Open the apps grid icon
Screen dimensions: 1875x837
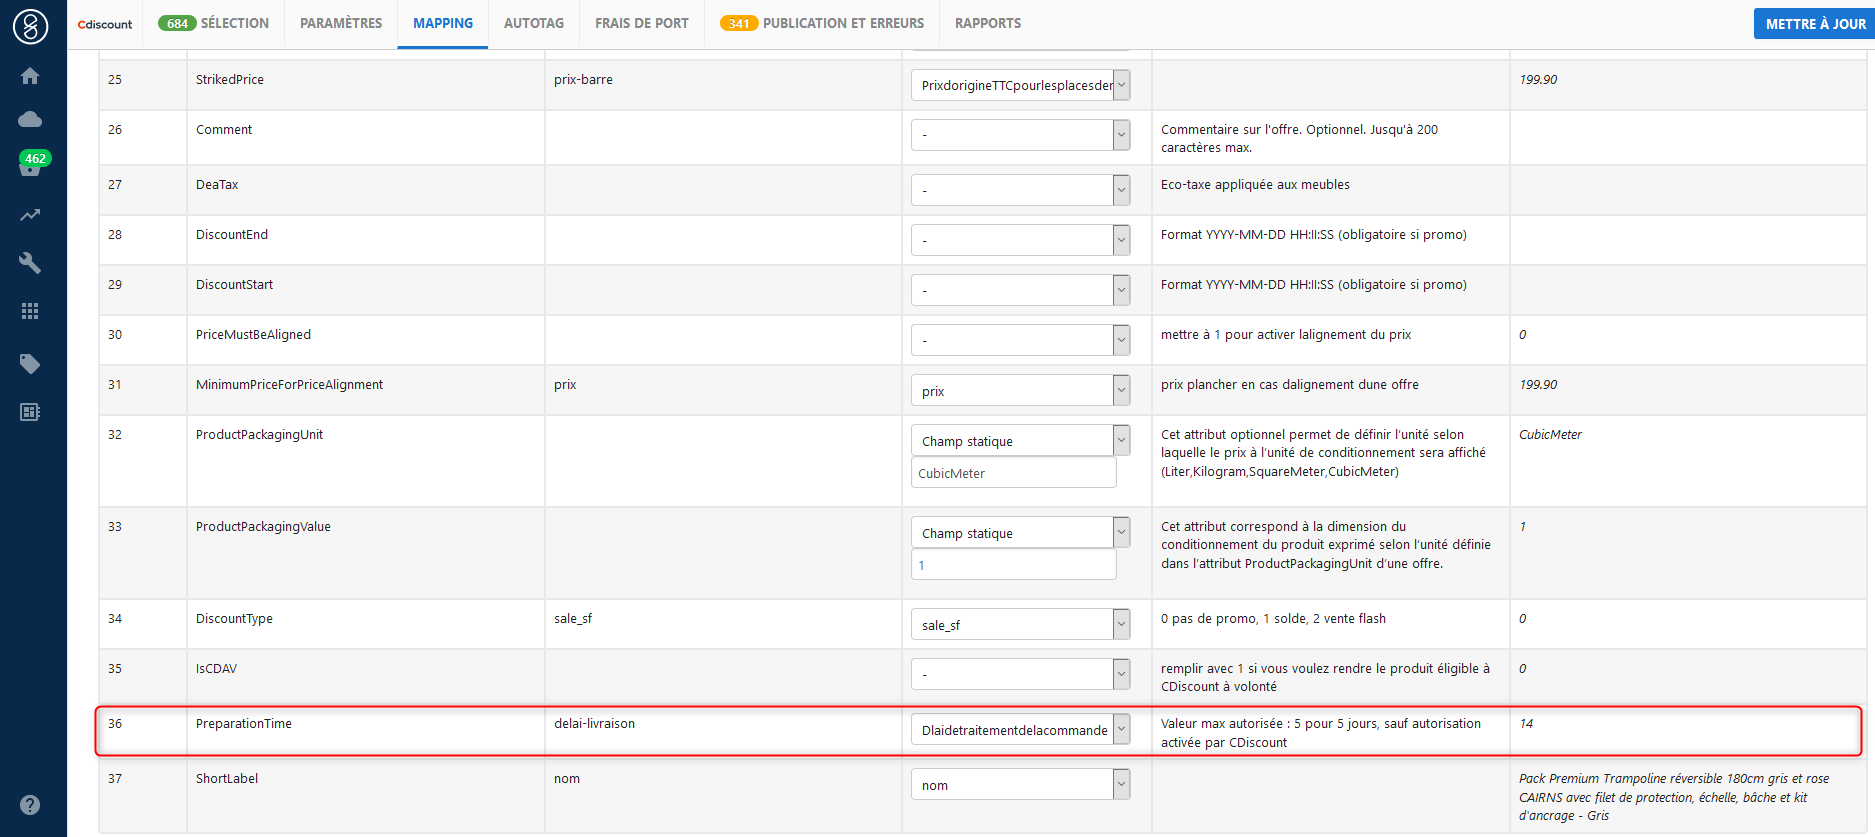(x=30, y=311)
